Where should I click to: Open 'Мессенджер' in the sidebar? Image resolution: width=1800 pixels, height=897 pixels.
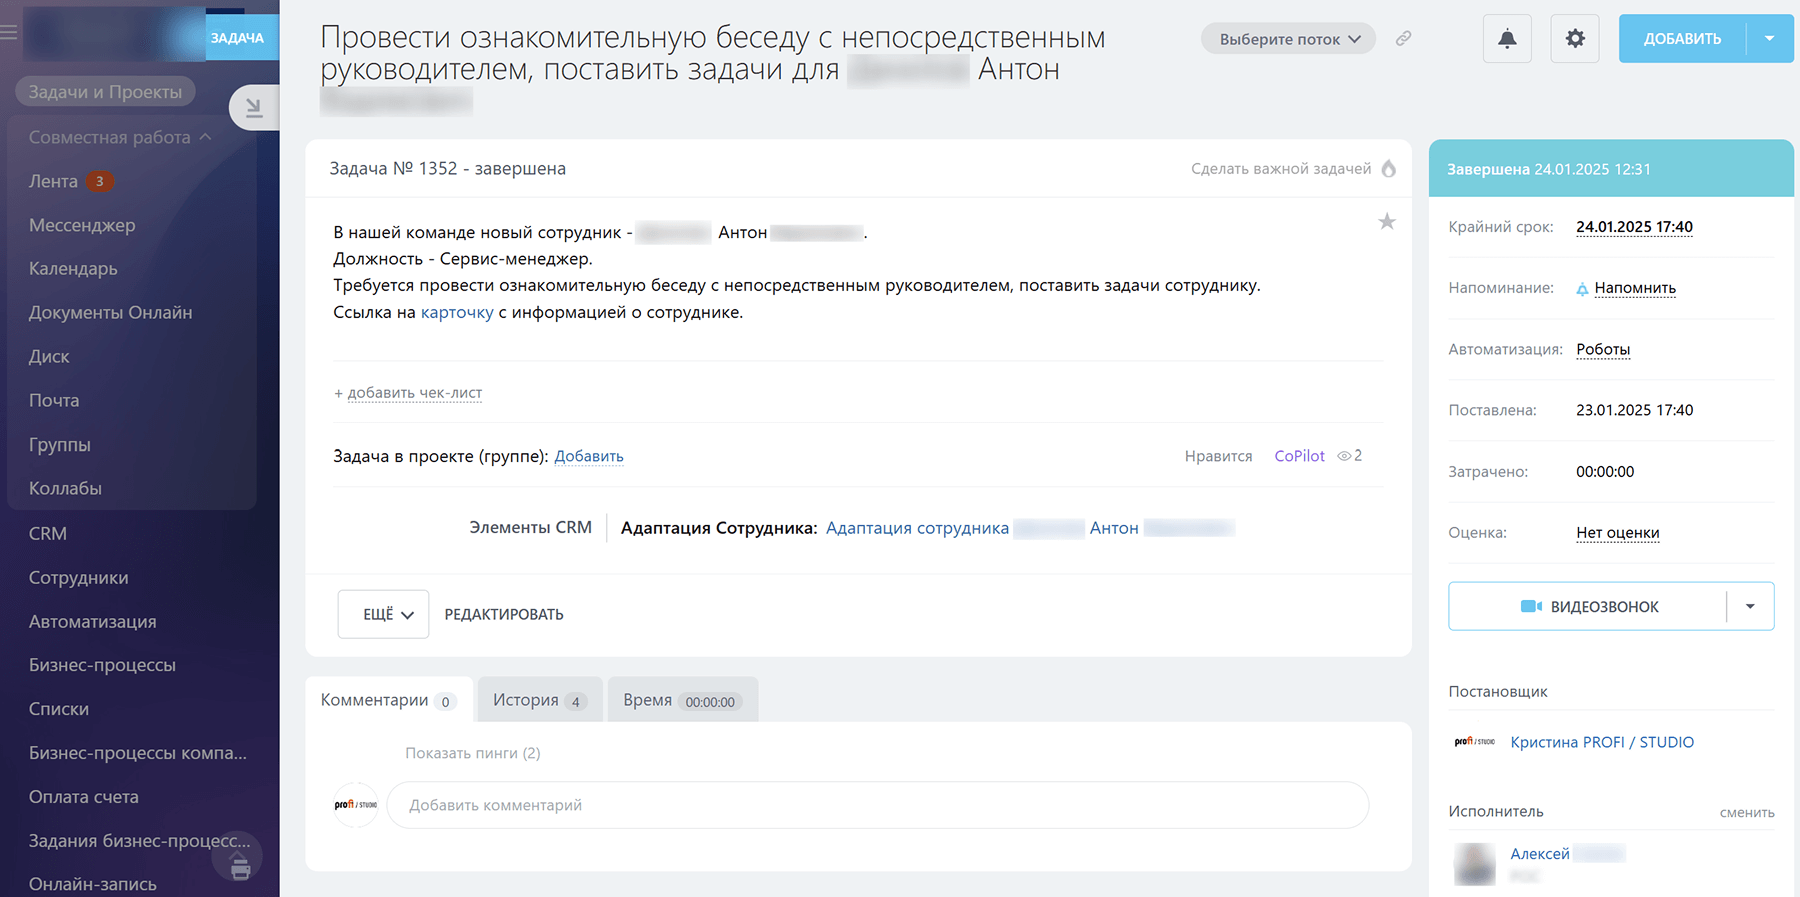coord(82,225)
